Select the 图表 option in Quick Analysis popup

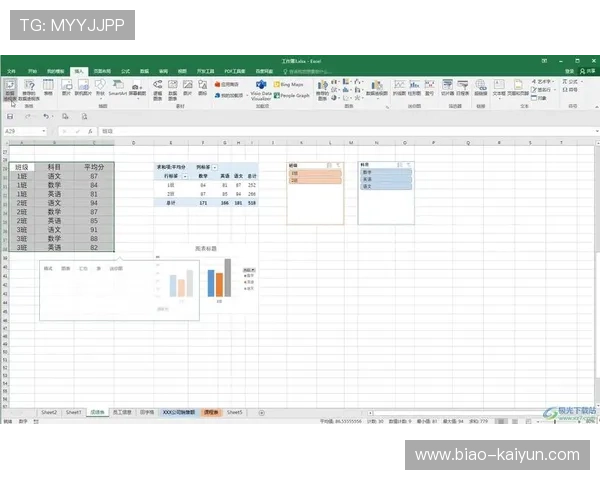coord(66,268)
